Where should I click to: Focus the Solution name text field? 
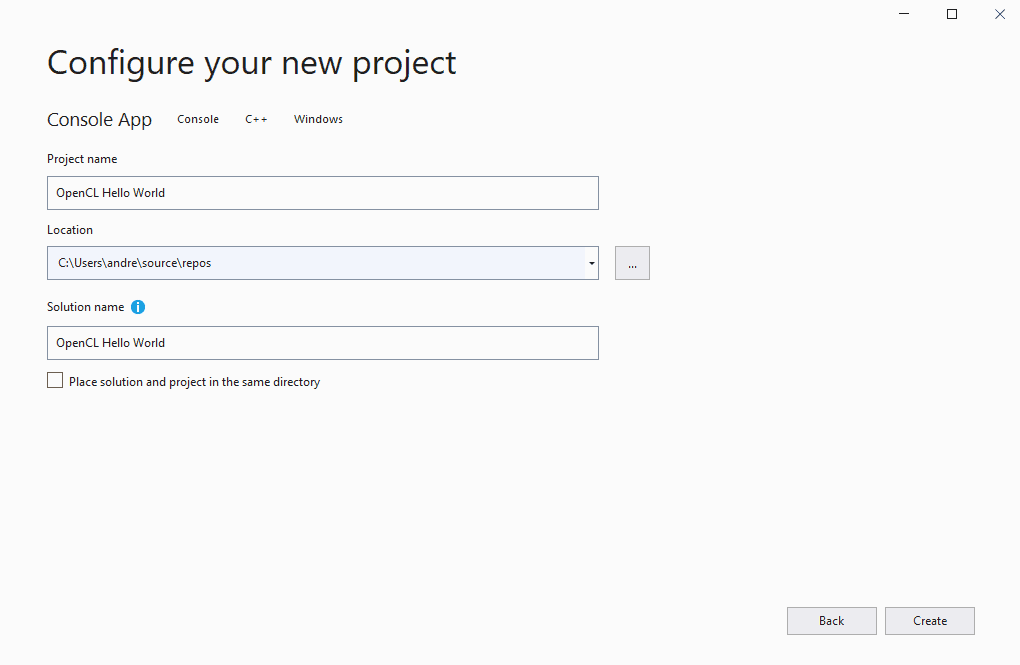point(323,343)
